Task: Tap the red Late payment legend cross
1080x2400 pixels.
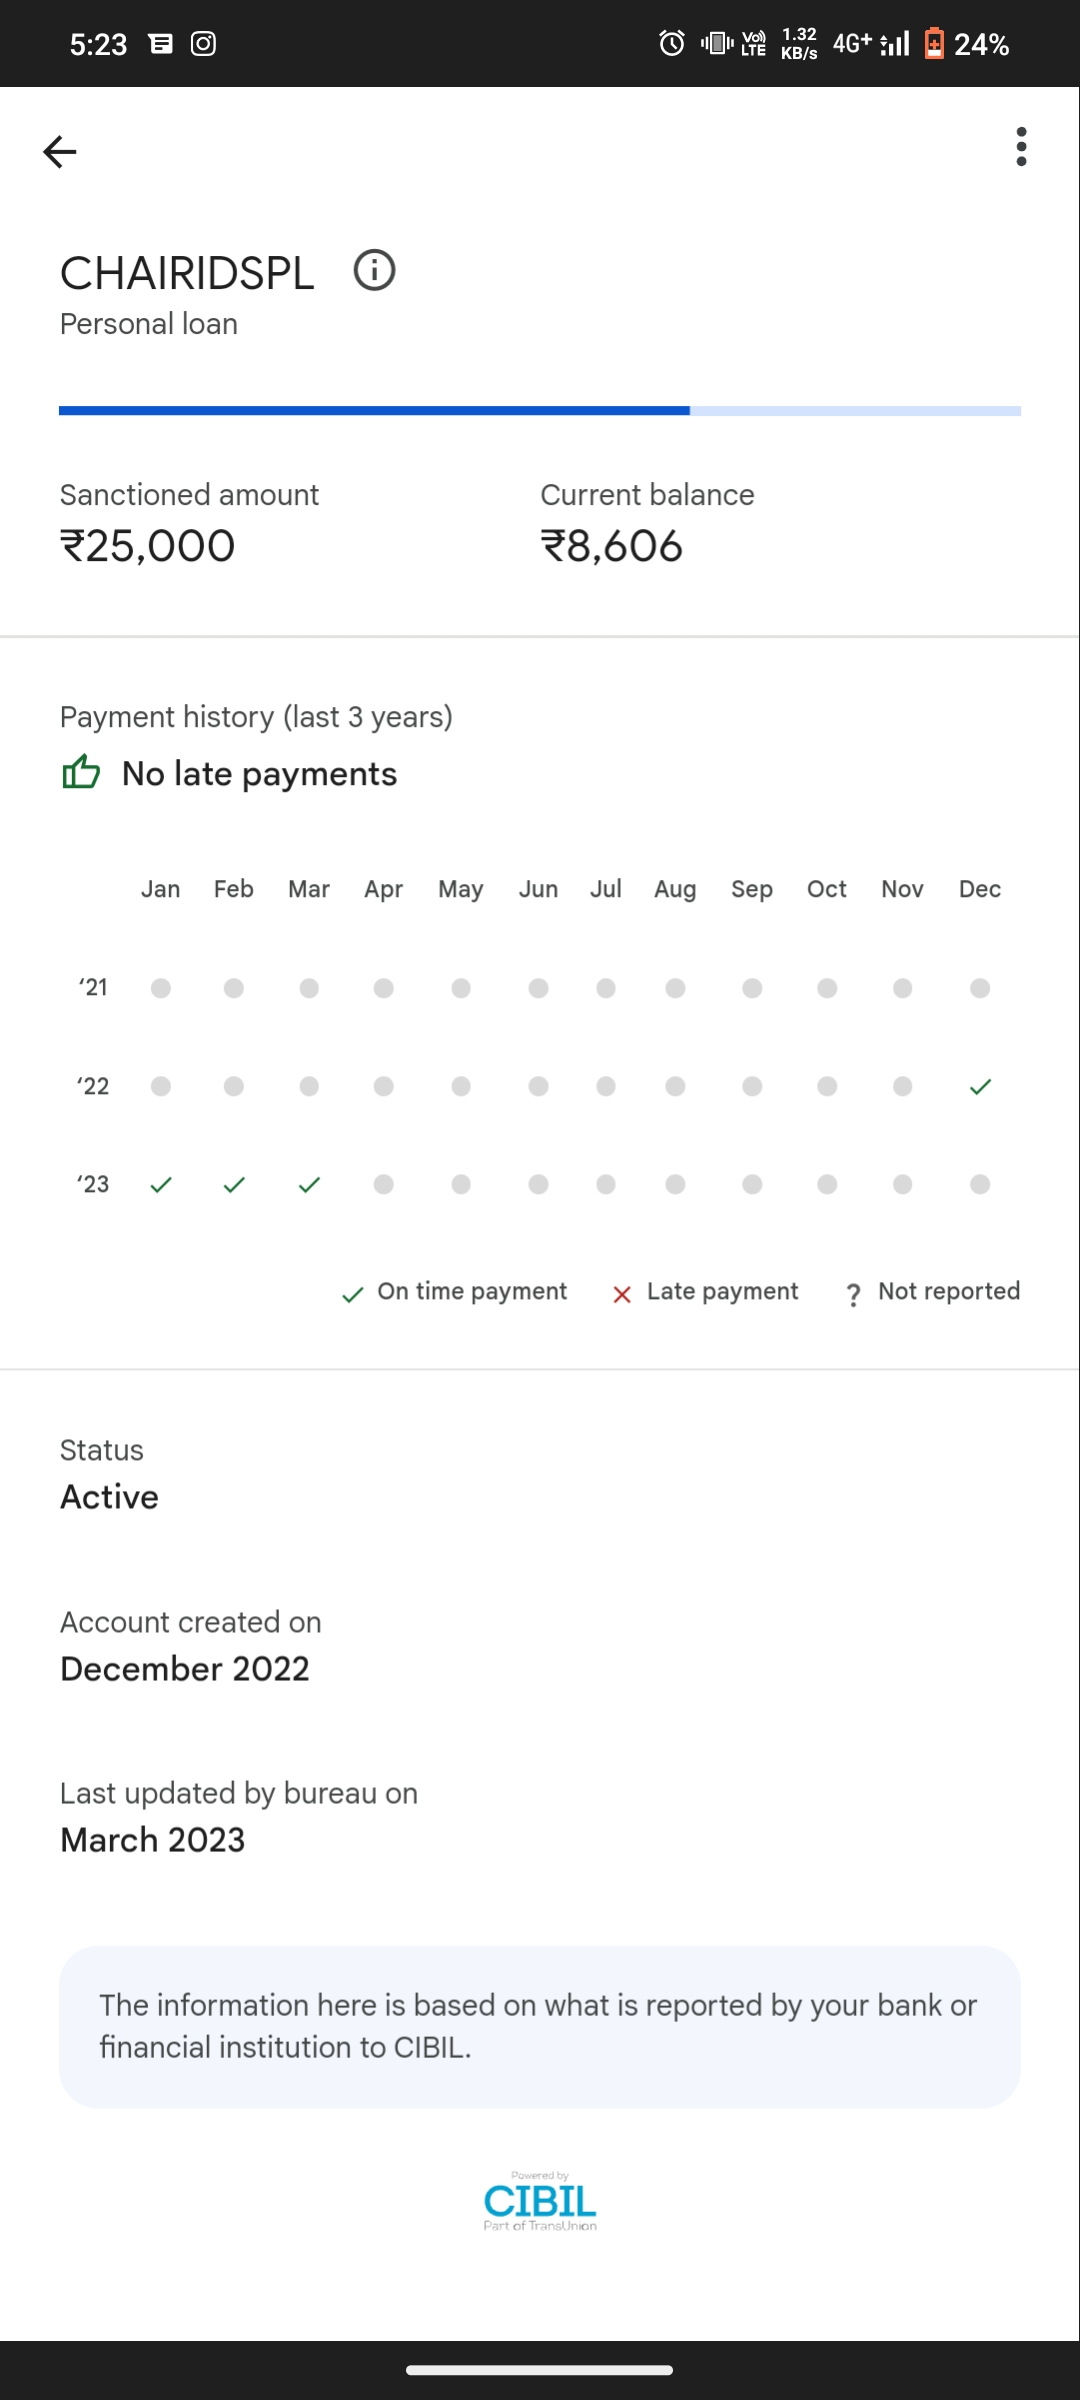Action: pos(622,1295)
